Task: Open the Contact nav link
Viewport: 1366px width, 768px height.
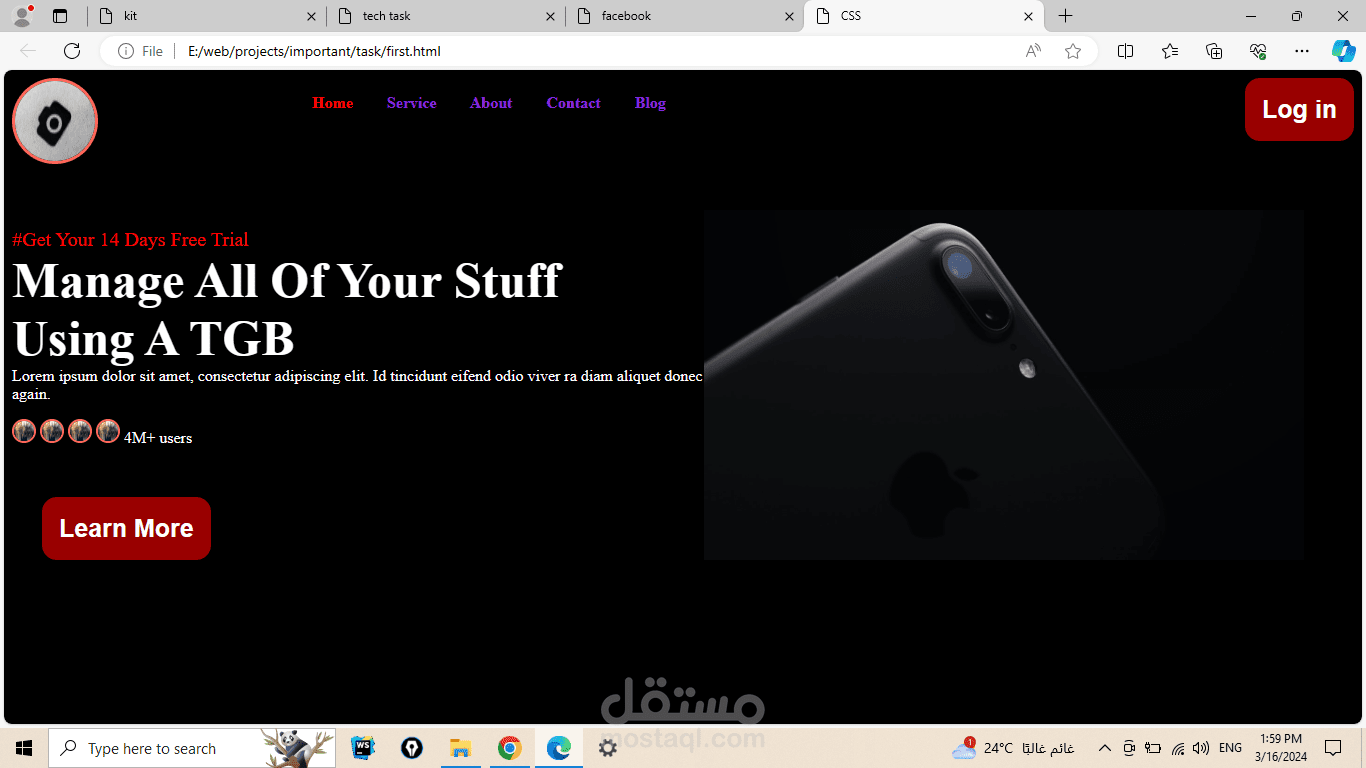Action: coord(574,103)
